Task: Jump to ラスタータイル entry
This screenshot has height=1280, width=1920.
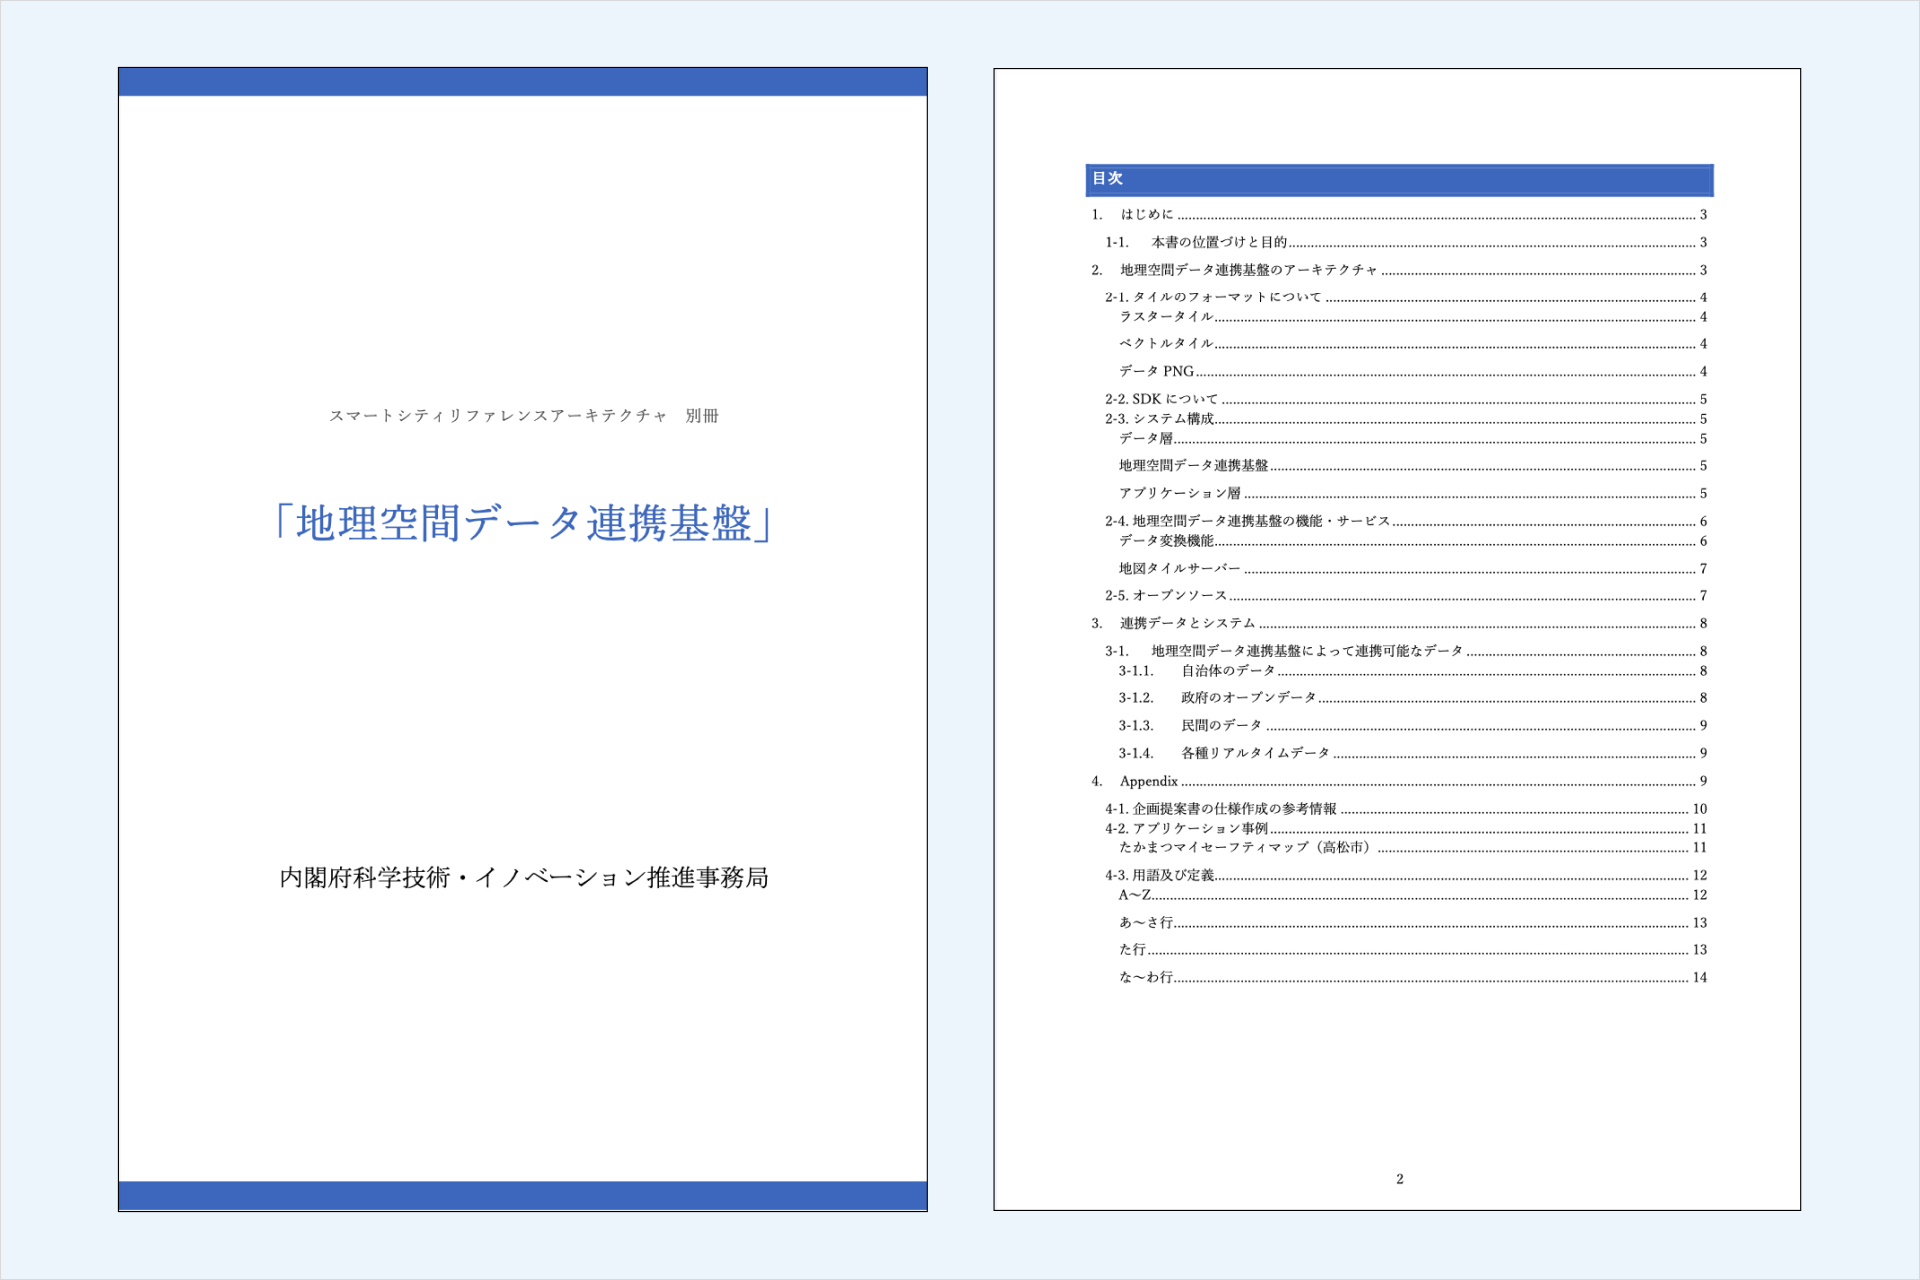Action: coord(1166,316)
